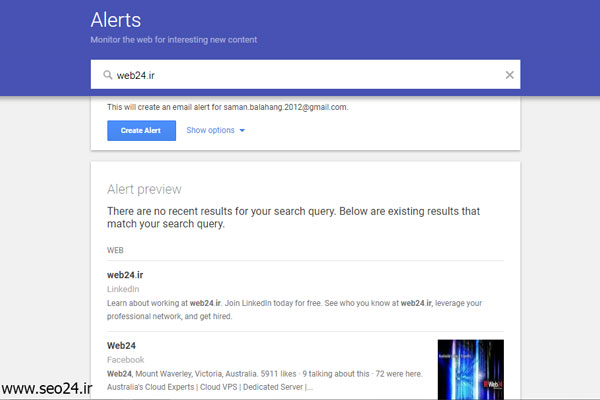Click the 'Monitor the web' subtitle
This screenshot has width=600, height=400.
tap(174, 39)
